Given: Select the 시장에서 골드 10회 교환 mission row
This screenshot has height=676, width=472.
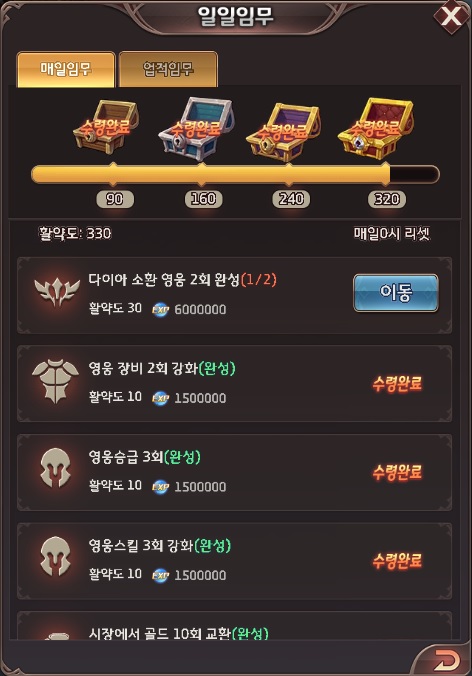Looking at the screenshot, I should 234,626.
